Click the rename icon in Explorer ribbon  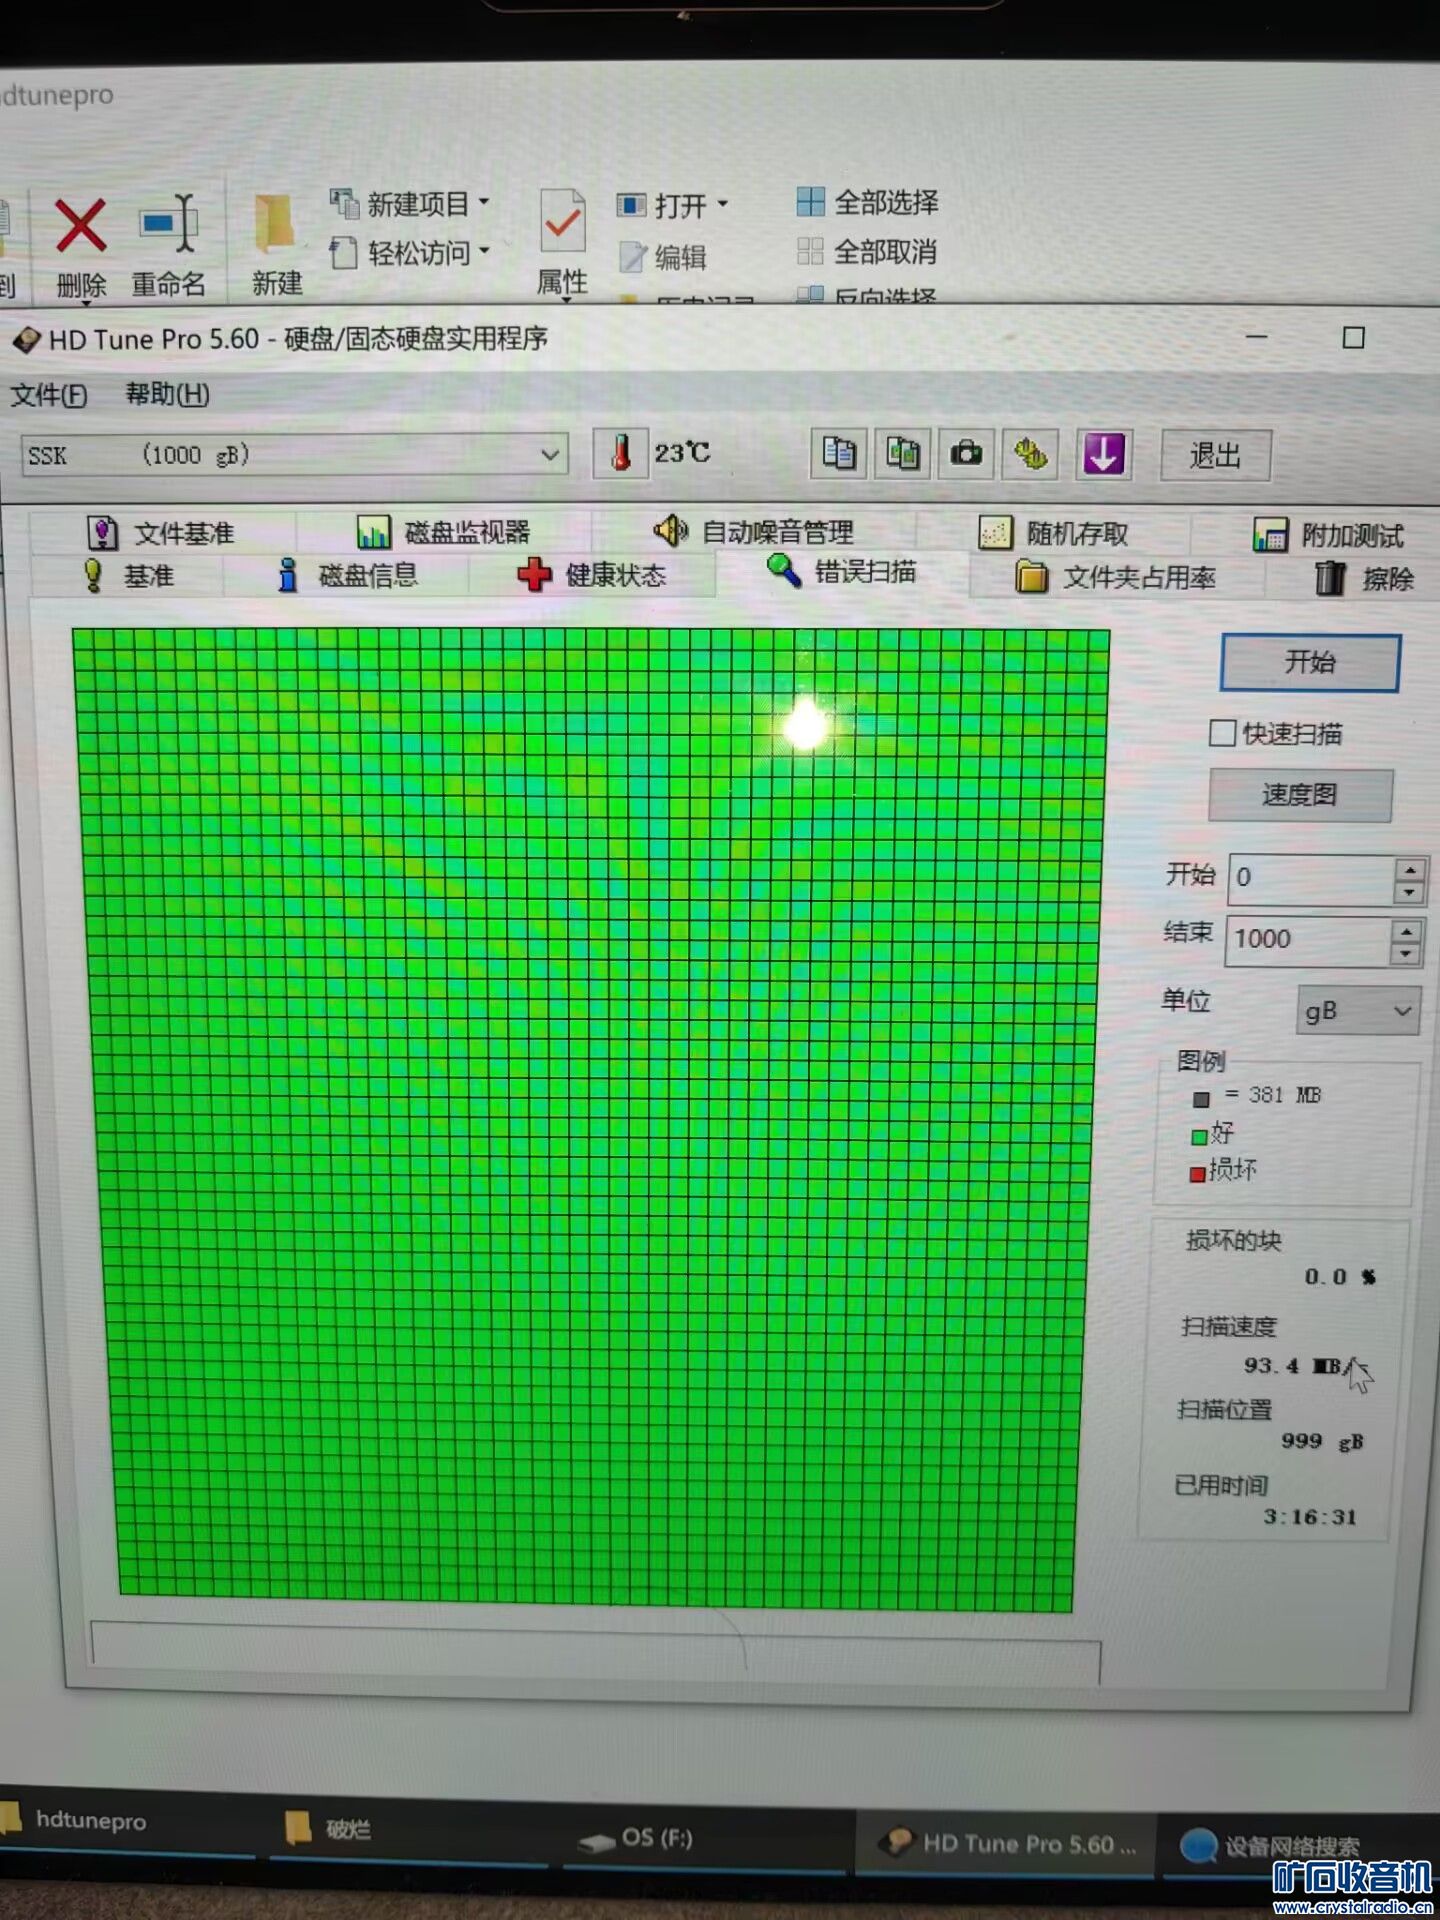169,224
